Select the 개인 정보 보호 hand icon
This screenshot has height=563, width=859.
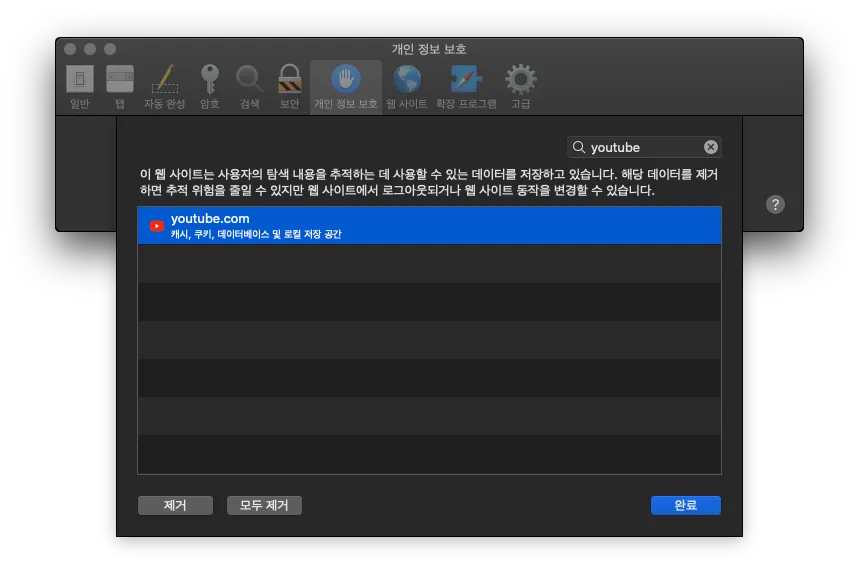coord(346,79)
